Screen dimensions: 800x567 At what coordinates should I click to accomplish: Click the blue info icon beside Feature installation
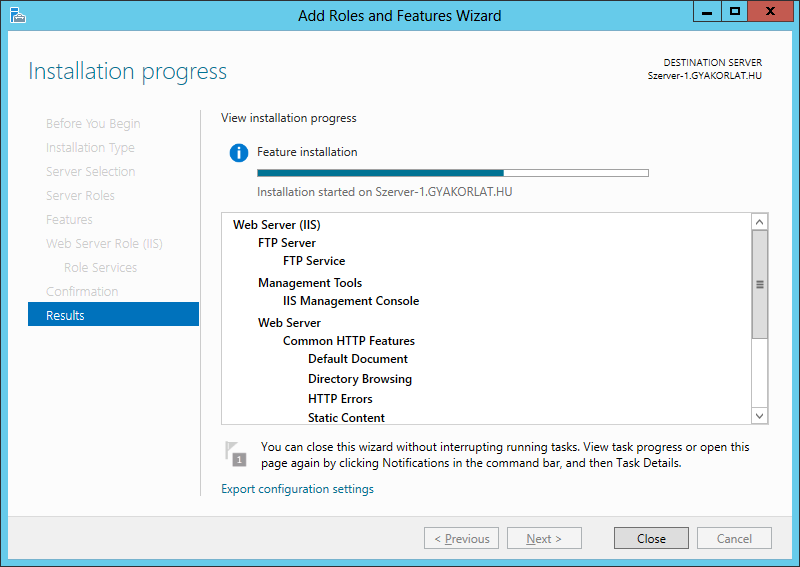(x=239, y=153)
